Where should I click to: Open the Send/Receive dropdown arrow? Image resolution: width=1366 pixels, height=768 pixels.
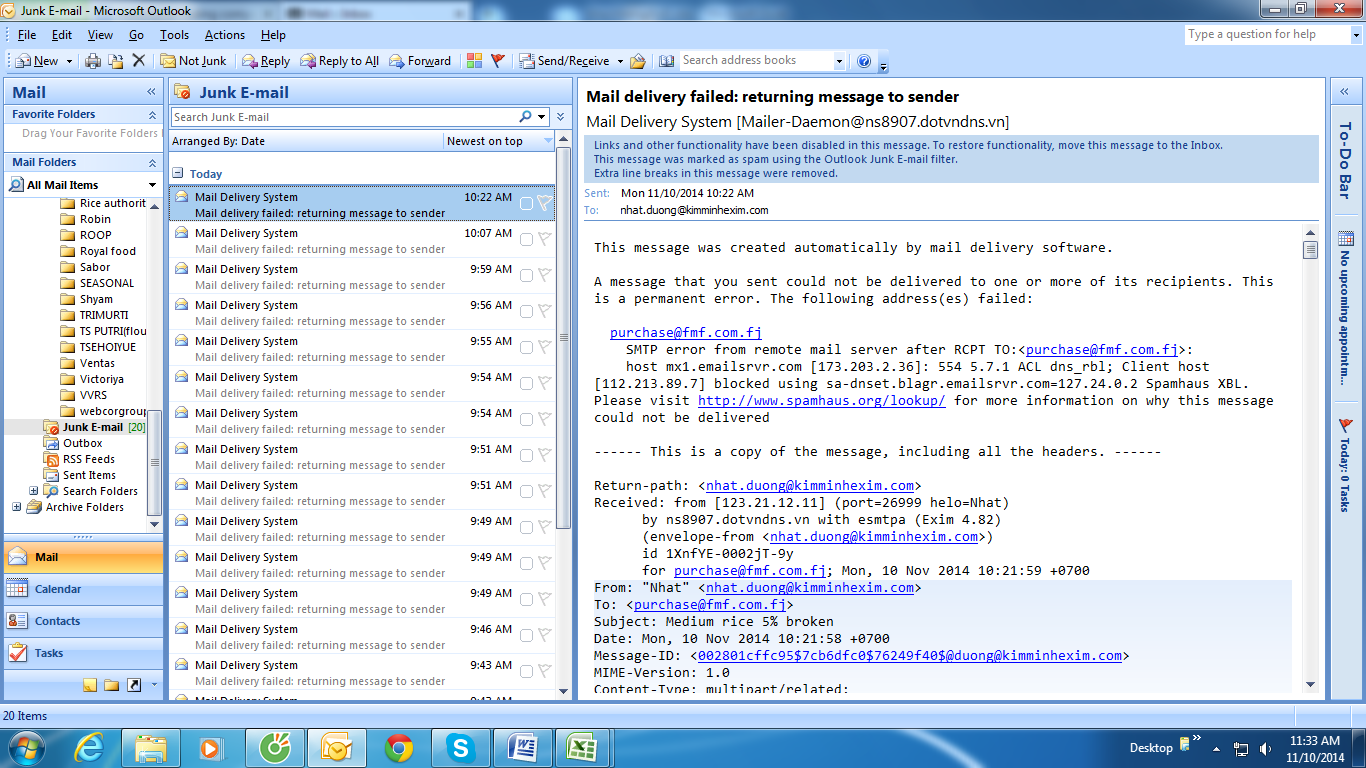pos(620,61)
